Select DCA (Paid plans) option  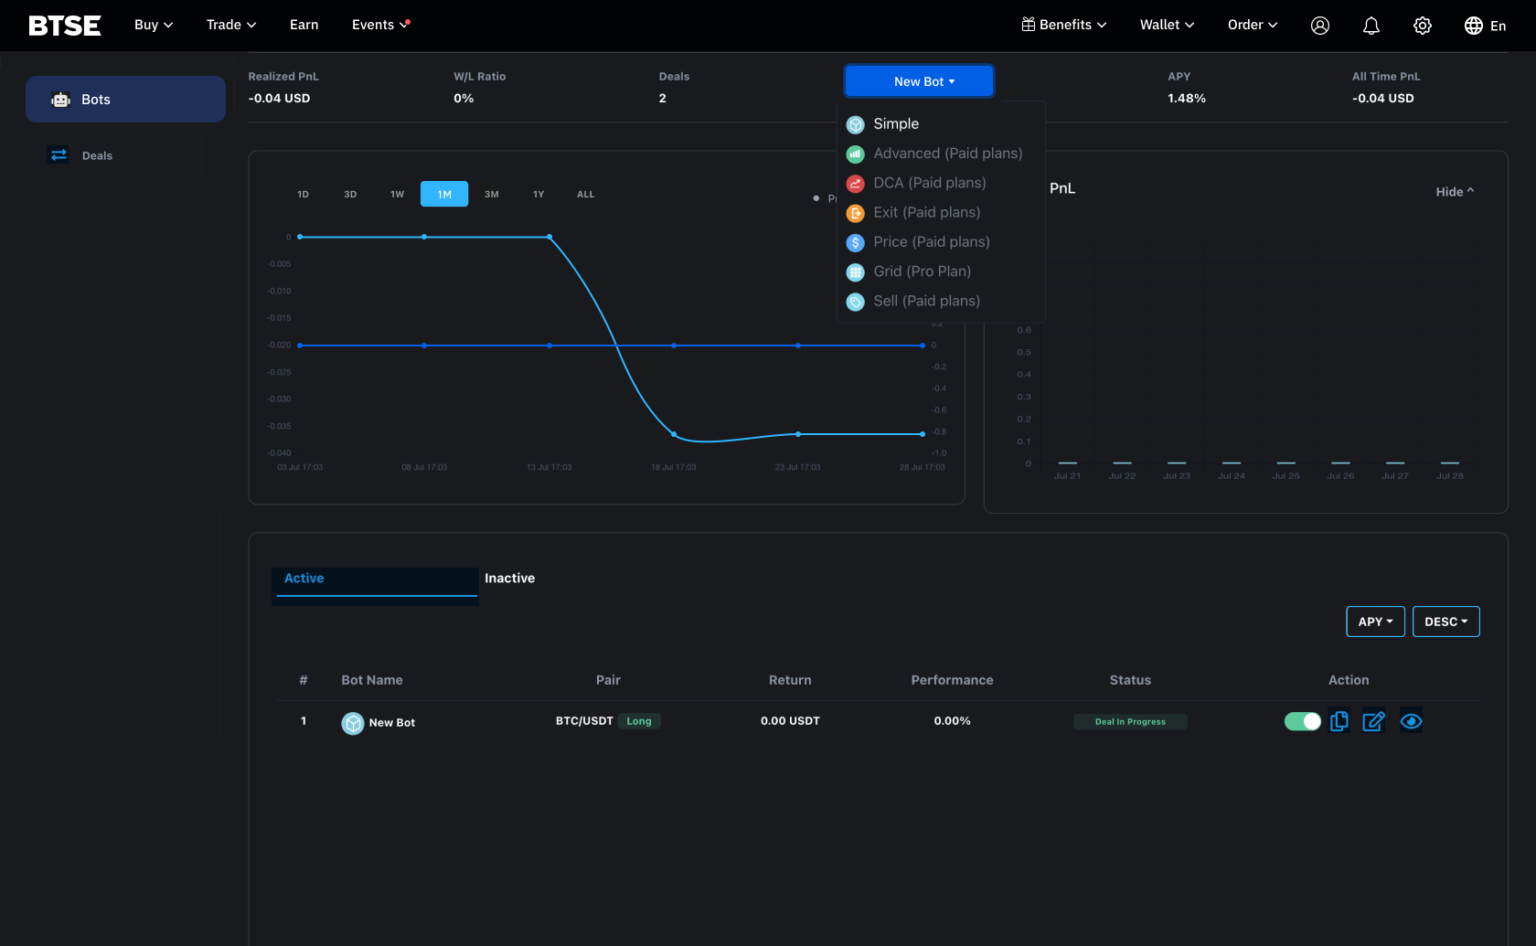[x=930, y=183]
